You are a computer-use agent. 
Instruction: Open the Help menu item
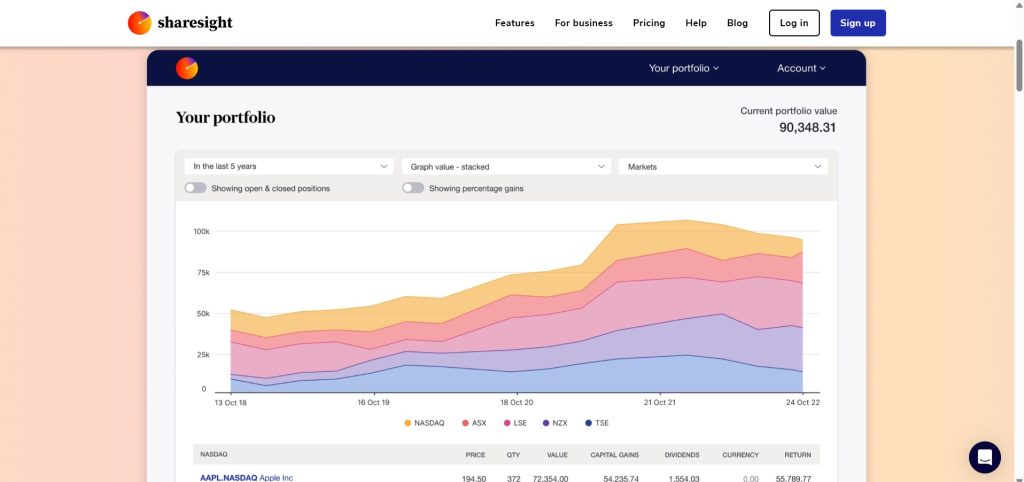click(x=696, y=23)
